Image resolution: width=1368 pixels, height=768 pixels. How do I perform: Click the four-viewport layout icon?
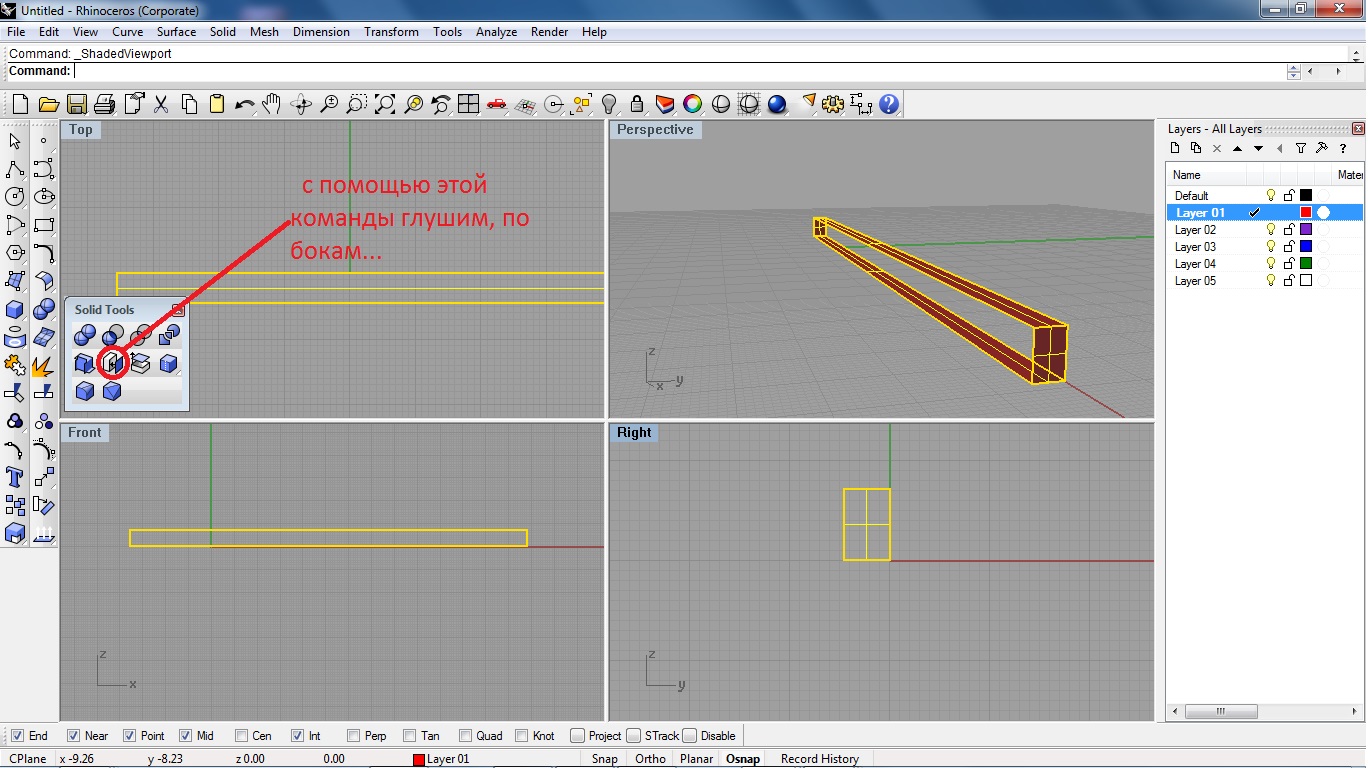[x=468, y=104]
